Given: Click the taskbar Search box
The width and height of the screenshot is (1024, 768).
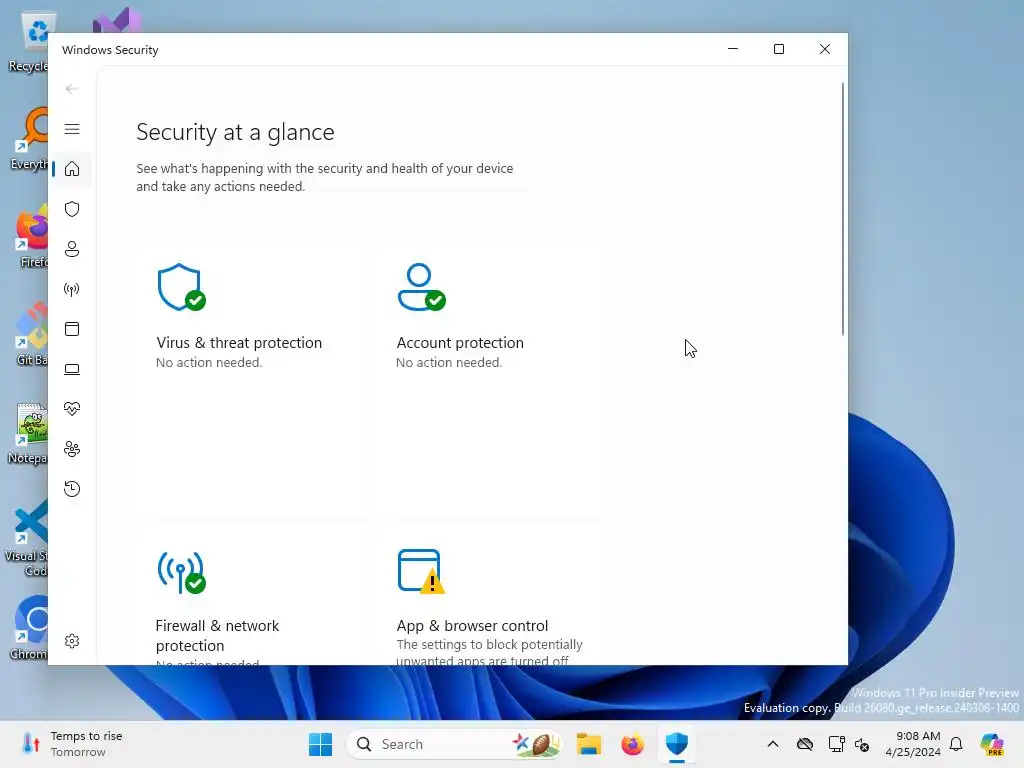Looking at the screenshot, I should 455,744.
